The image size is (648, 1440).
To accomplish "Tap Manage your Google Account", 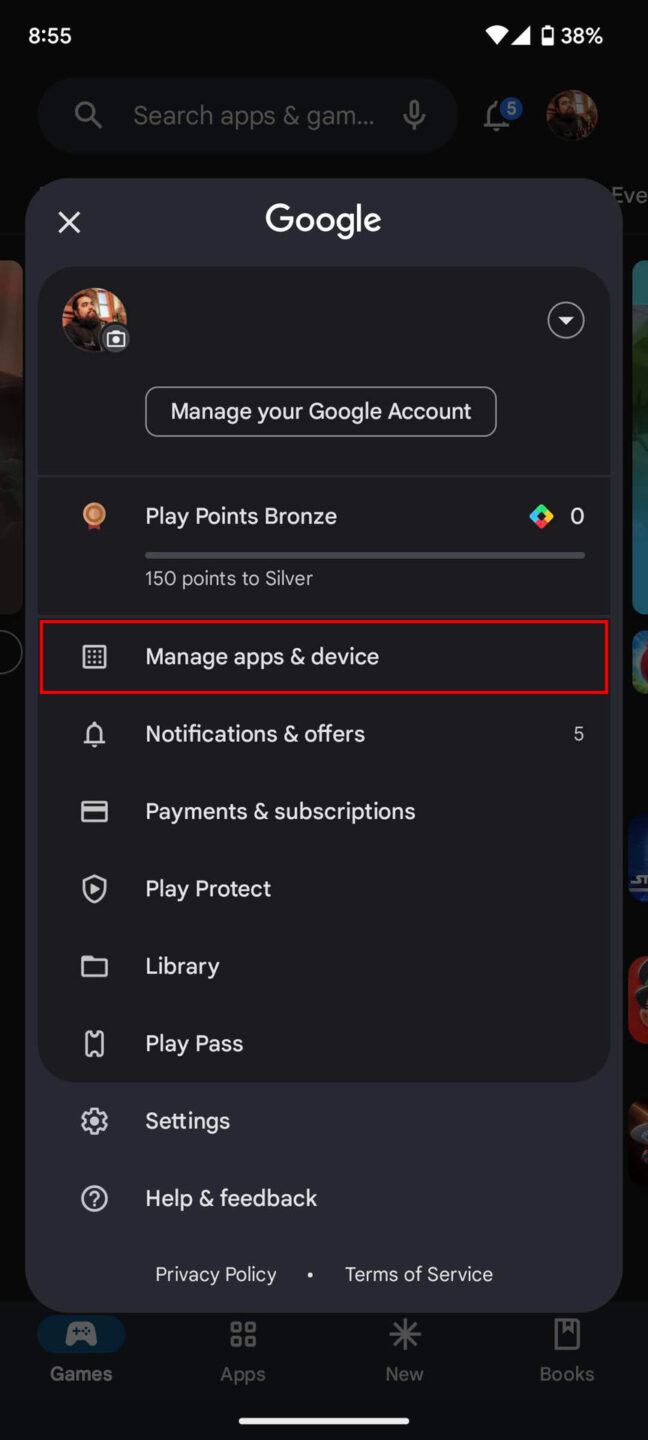I will coord(320,411).
